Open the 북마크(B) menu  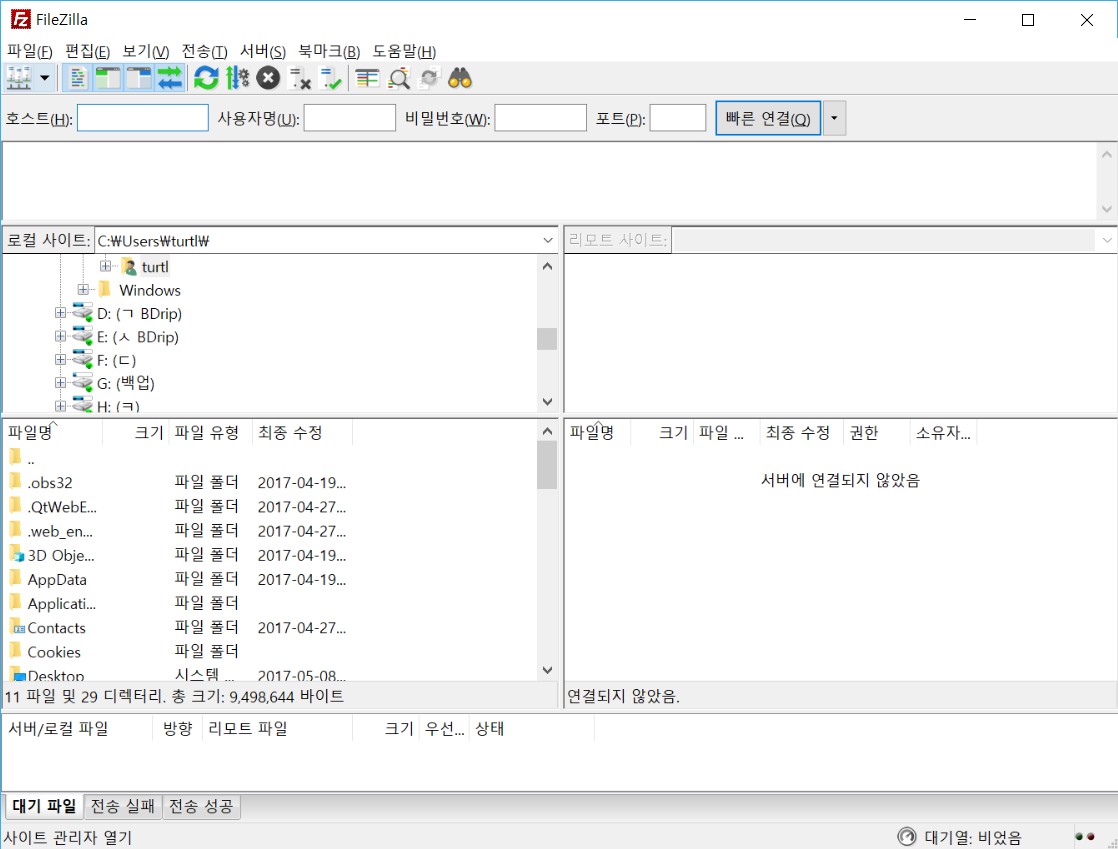pyautogui.click(x=329, y=51)
